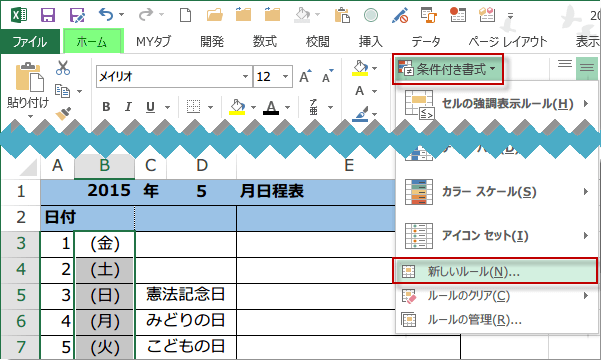Open the ファイル tab
This screenshot has height=360, width=601.
30,41
